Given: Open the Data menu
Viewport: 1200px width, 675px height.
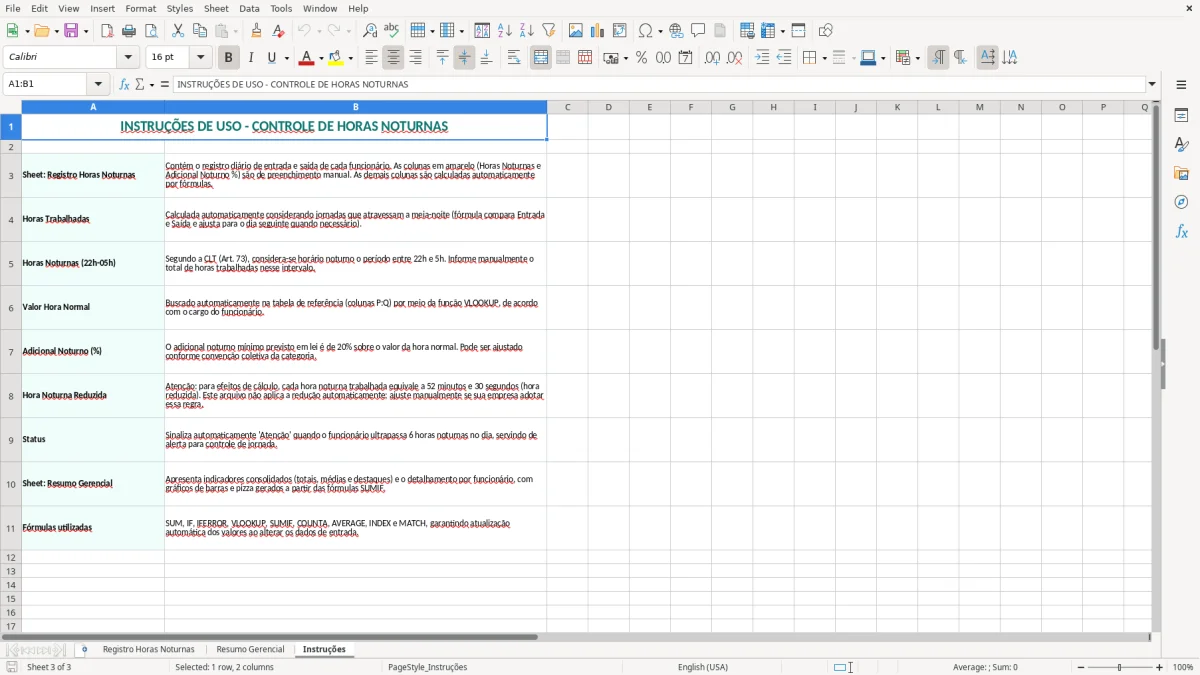Looking at the screenshot, I should pyautogui.click(x=249, y=8).
